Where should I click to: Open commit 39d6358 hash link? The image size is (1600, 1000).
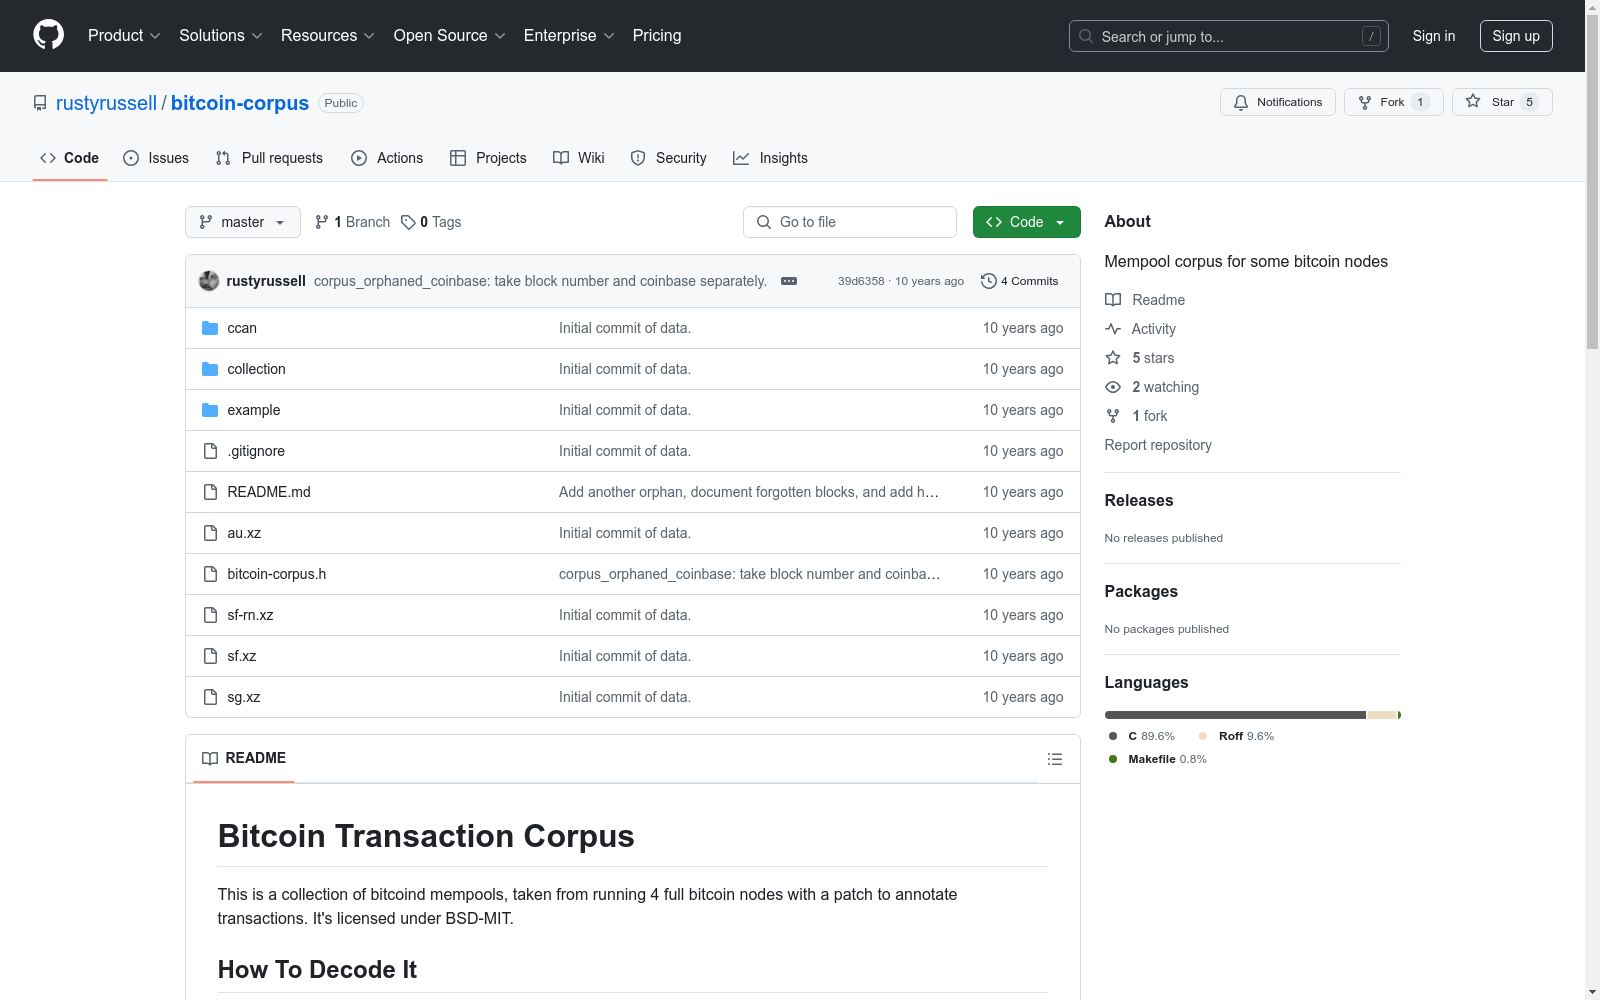tap(861, 281)
